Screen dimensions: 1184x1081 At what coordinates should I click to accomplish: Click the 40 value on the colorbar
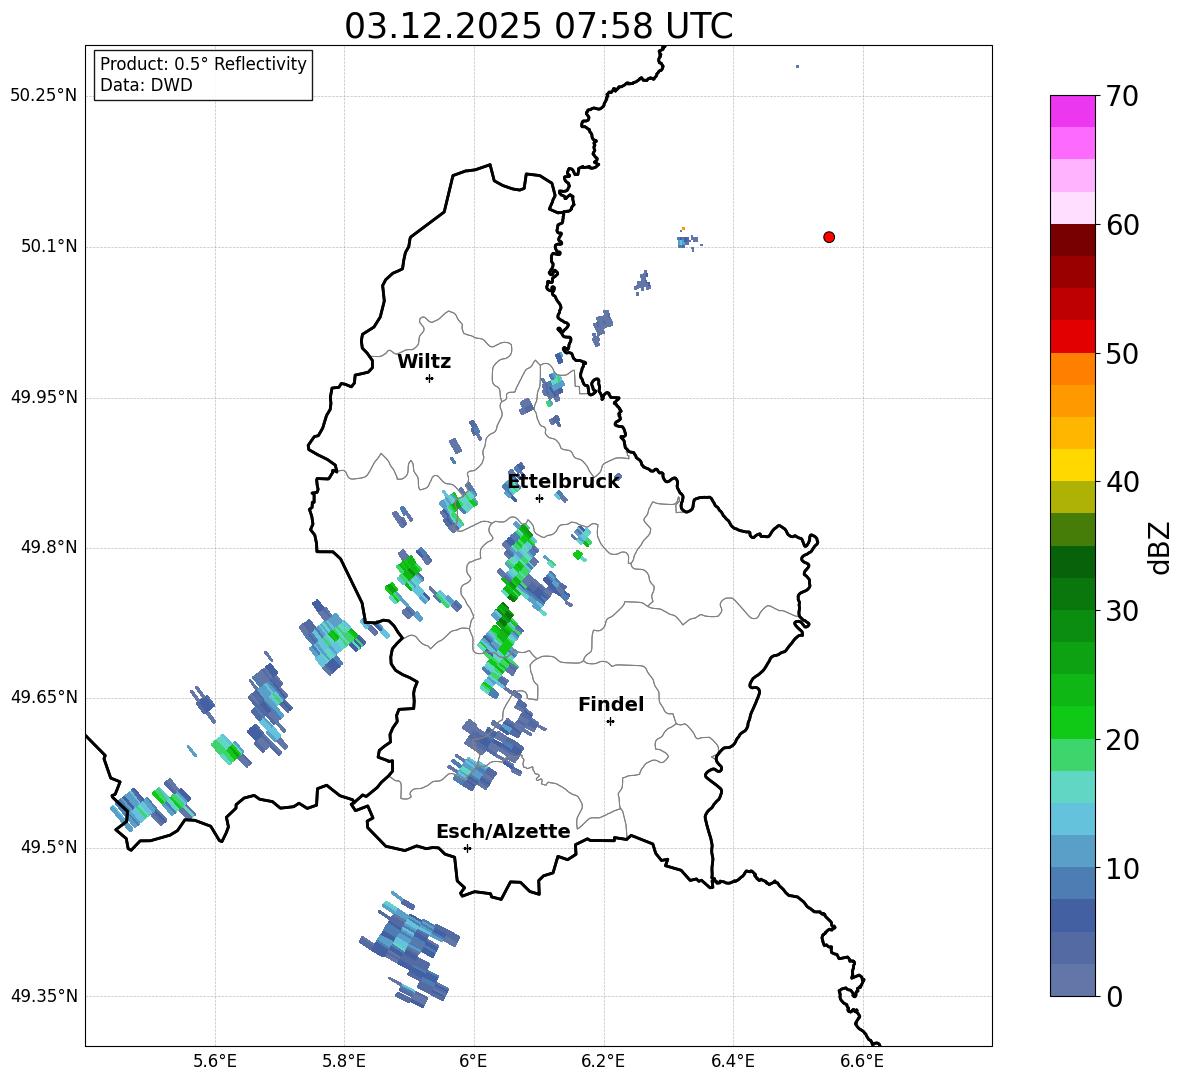(x=1123, y=482)
